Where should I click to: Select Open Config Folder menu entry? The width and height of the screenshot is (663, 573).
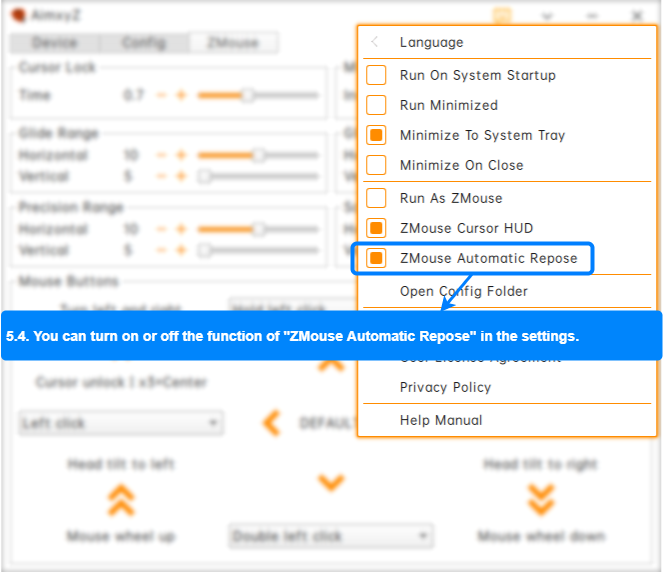pyautogui.click(x=463, y=291)
